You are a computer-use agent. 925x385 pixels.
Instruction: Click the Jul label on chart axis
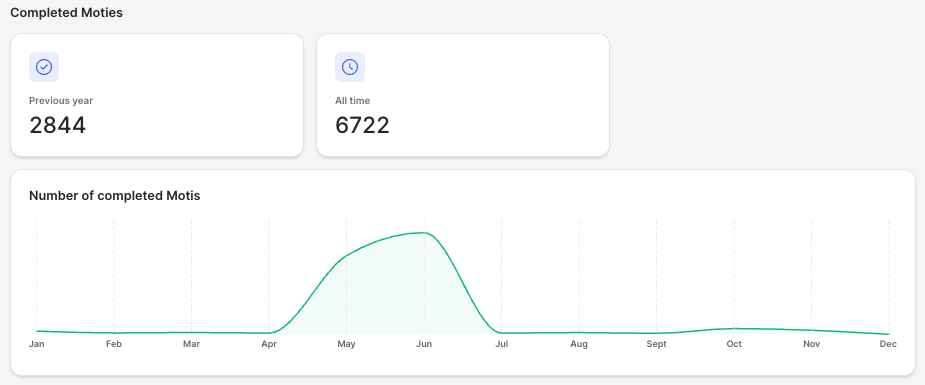point(501,344)
